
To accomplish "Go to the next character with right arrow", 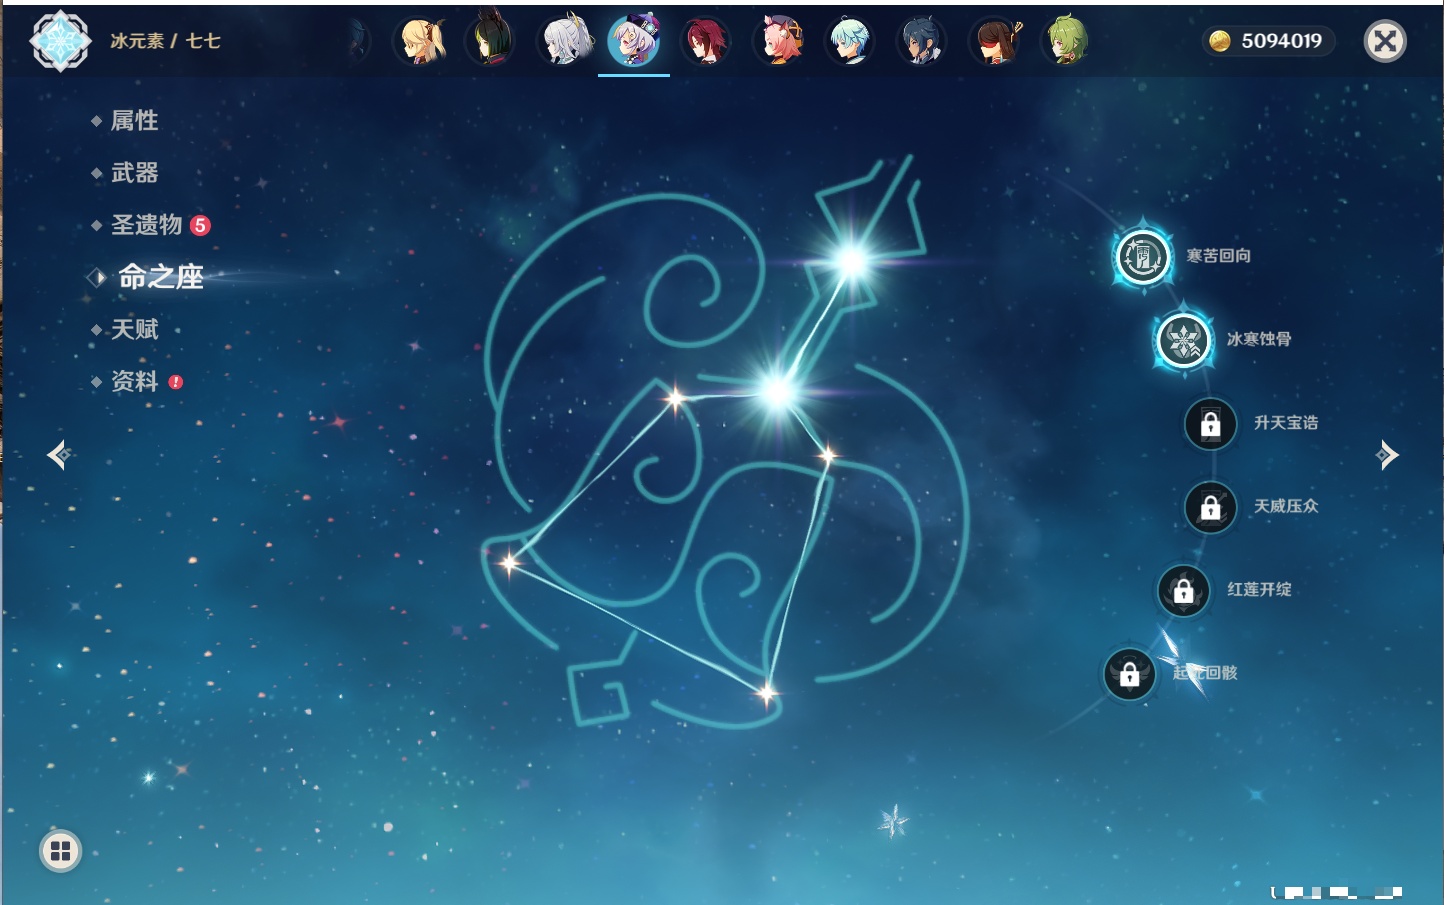I will tap(1387, 455).
